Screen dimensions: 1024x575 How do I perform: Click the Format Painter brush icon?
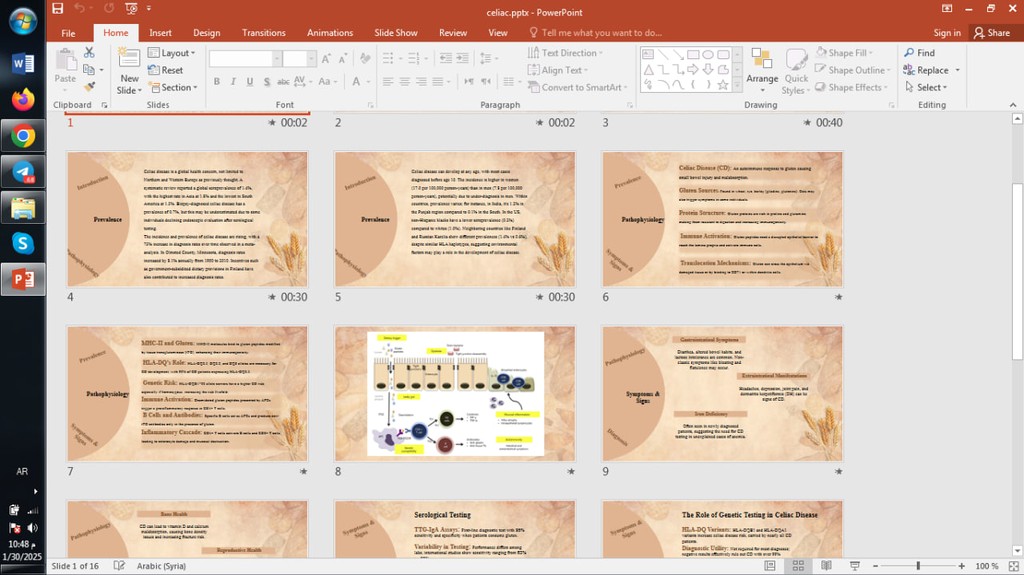(89, 86)
